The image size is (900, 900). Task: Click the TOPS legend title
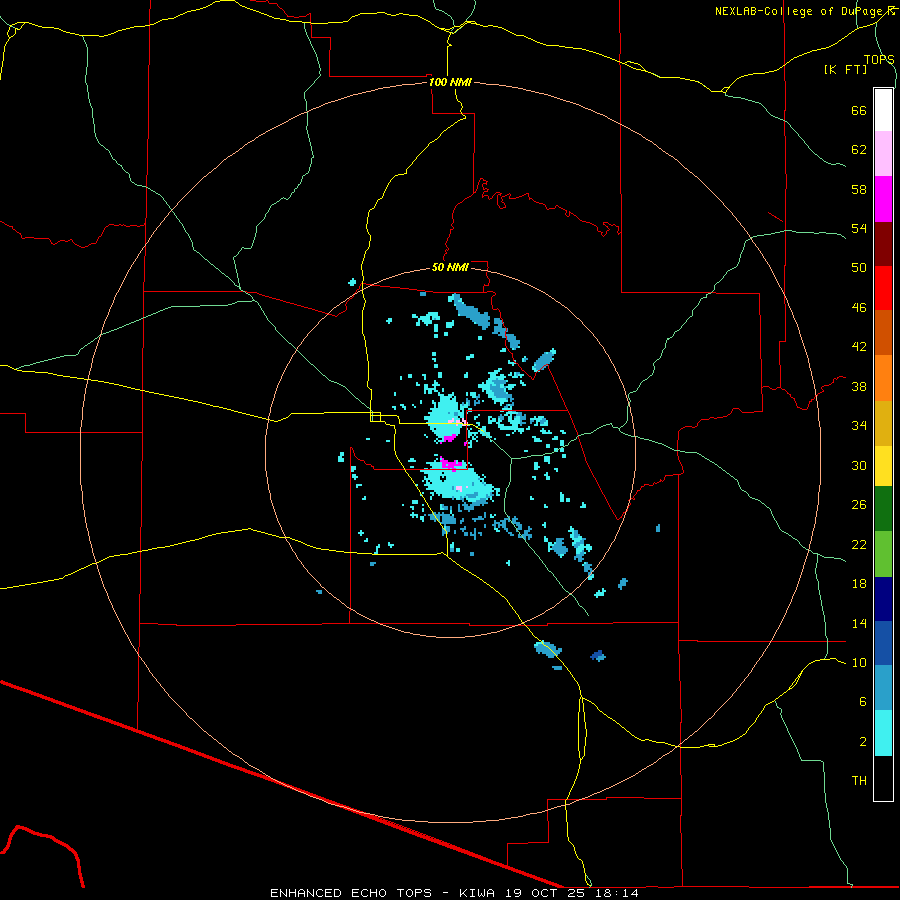click(x=879, y=59)
